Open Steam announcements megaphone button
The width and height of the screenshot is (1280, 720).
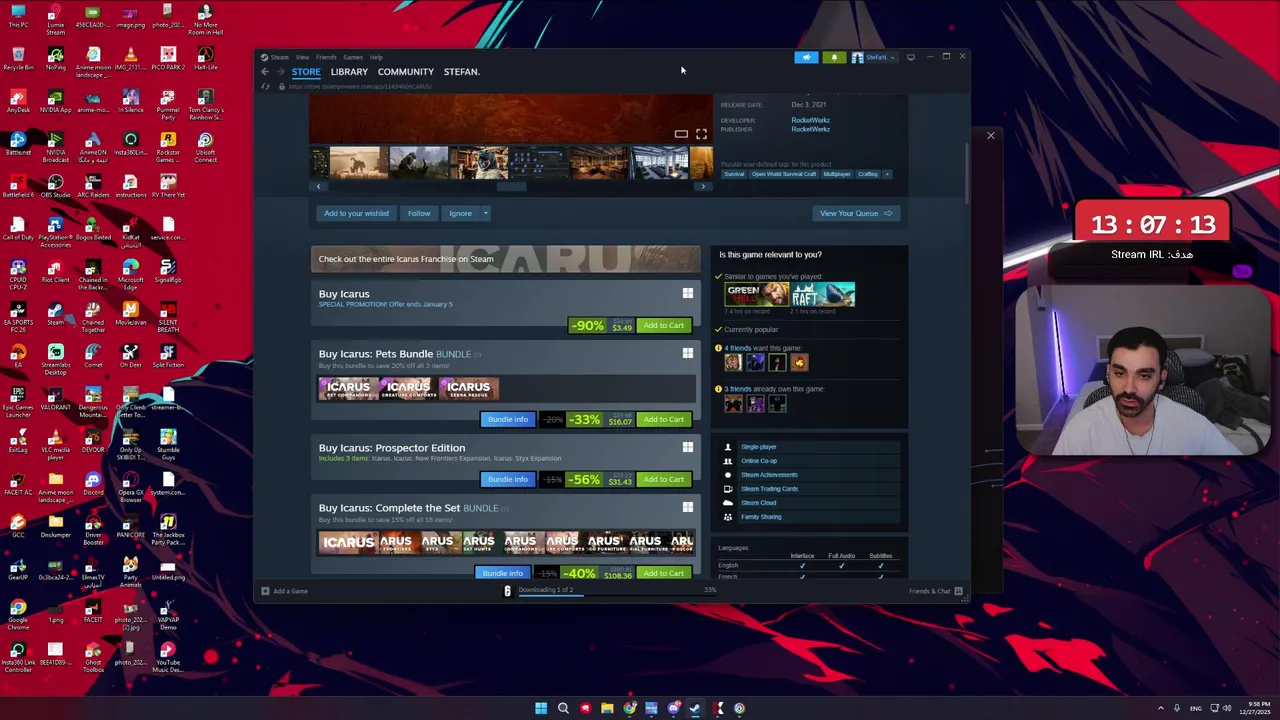[x=806, y=57]
